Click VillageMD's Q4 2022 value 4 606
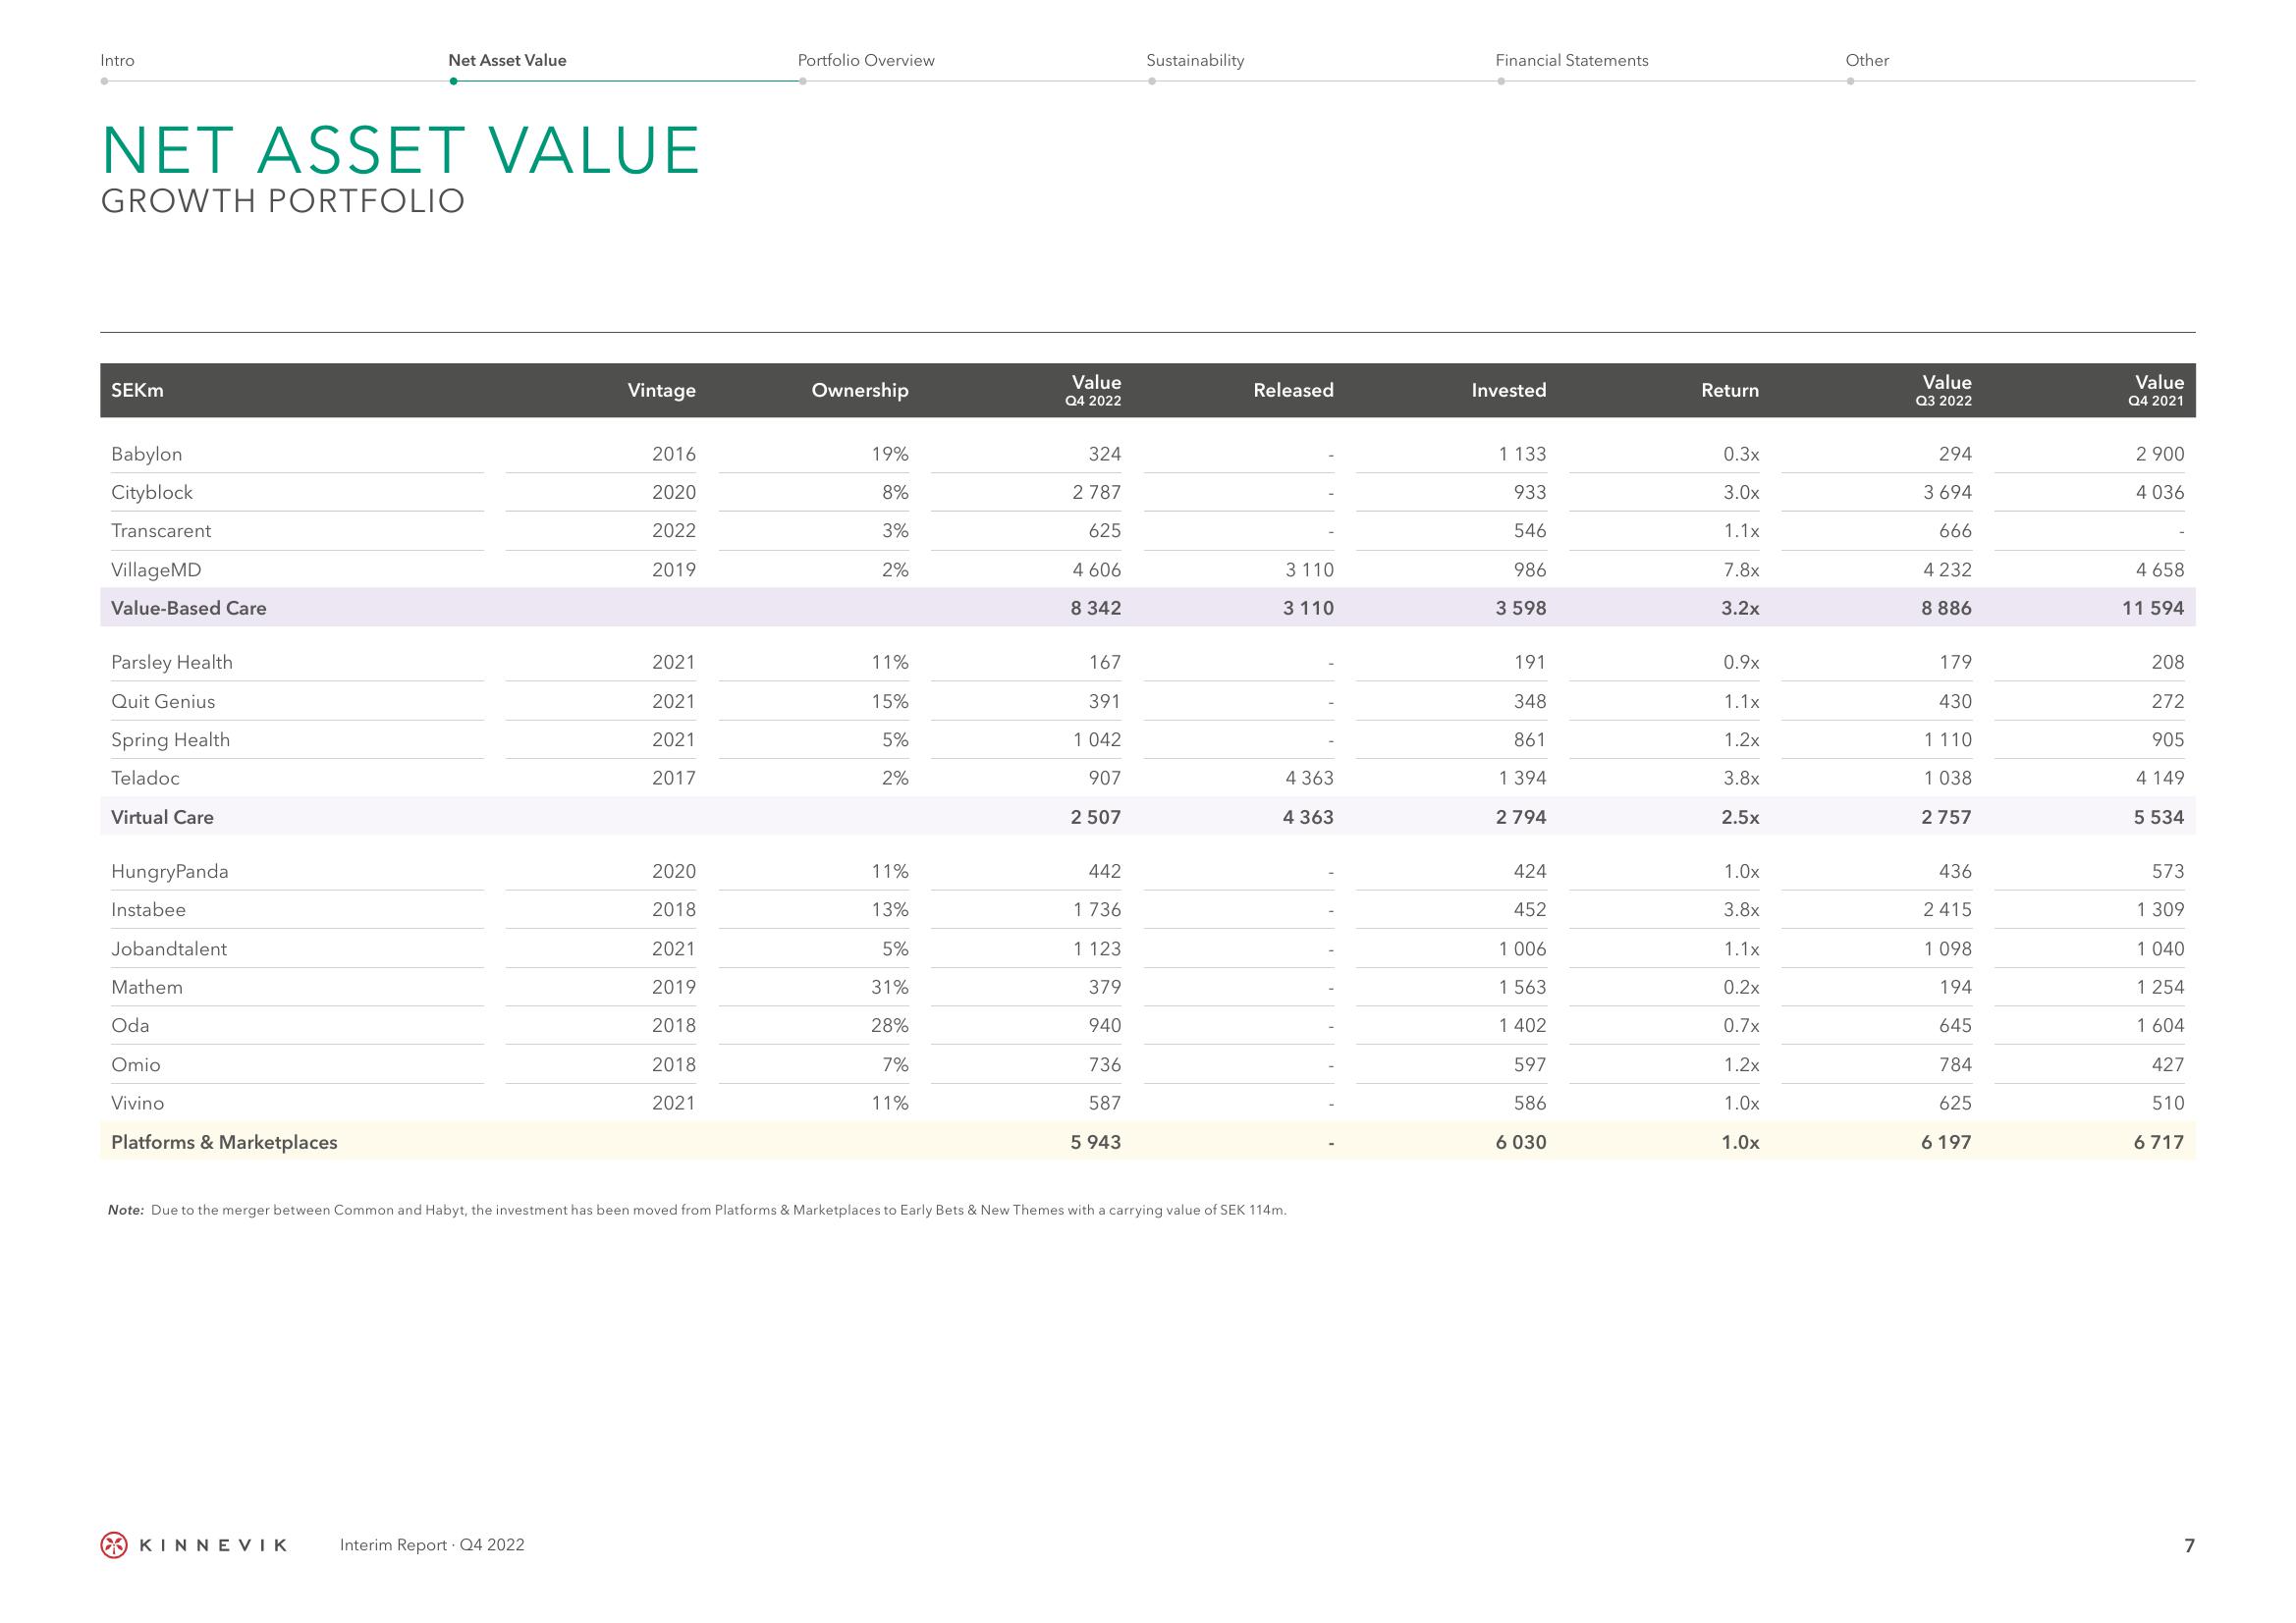 pos(1097,570)
